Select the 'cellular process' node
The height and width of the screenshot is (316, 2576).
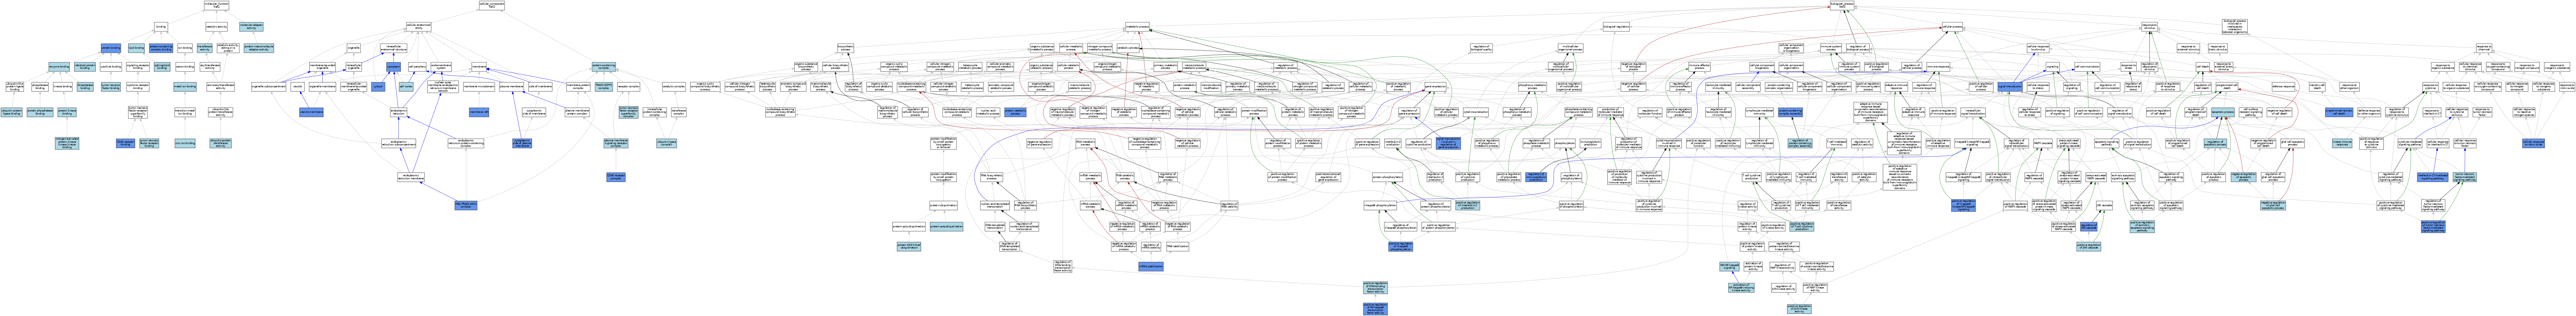point(1952,27)
